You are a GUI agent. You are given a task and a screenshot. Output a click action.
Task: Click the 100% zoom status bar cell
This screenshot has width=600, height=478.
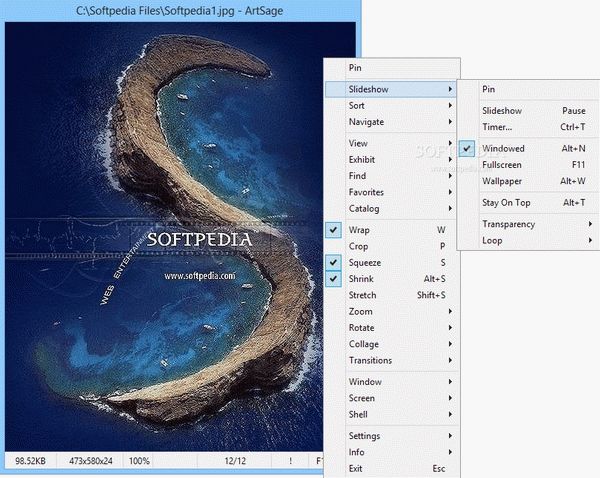(x=139, y=461)
